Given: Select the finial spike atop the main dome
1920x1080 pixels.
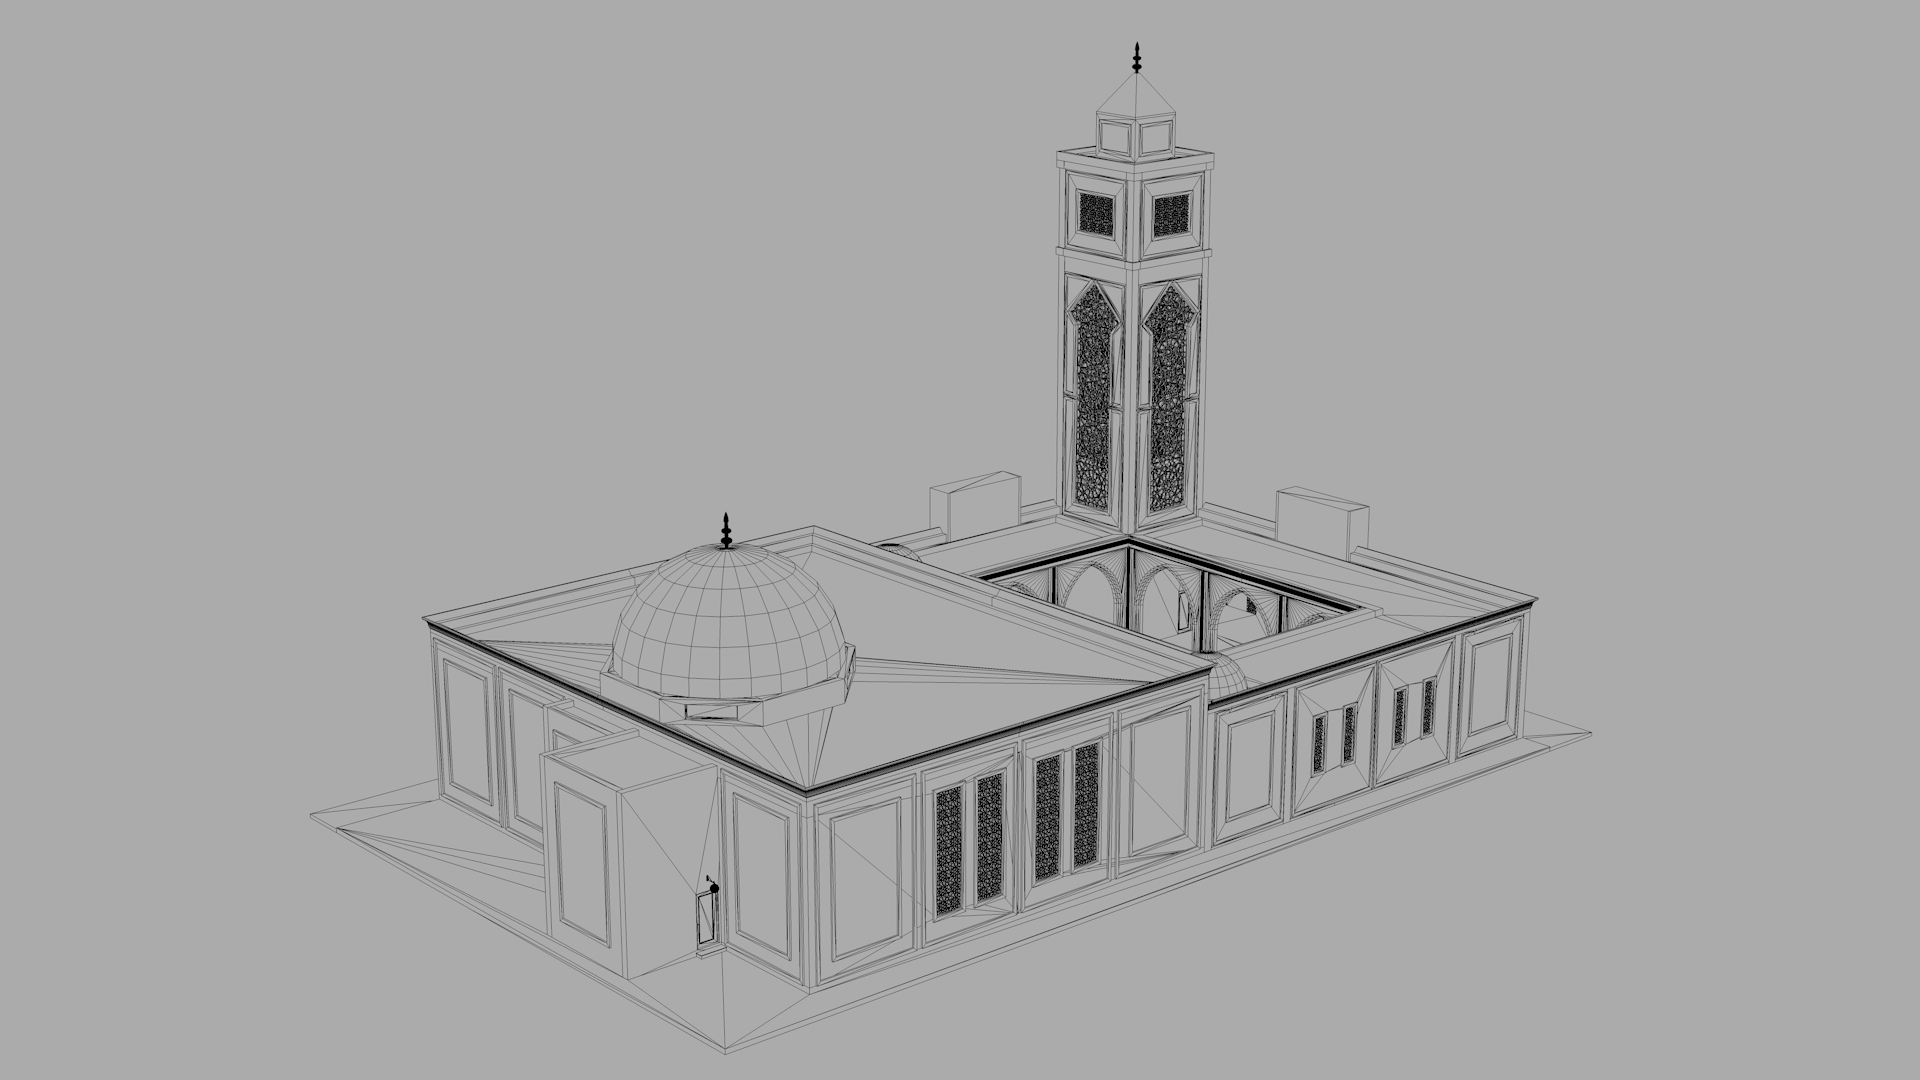Looking at the screenshot, I should click(x=727, y=530).
